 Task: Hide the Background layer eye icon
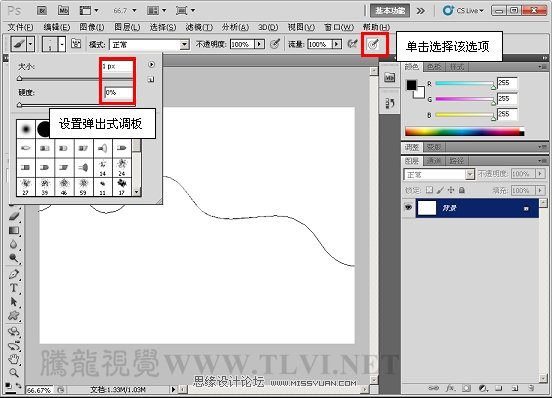tap(408, 207)
